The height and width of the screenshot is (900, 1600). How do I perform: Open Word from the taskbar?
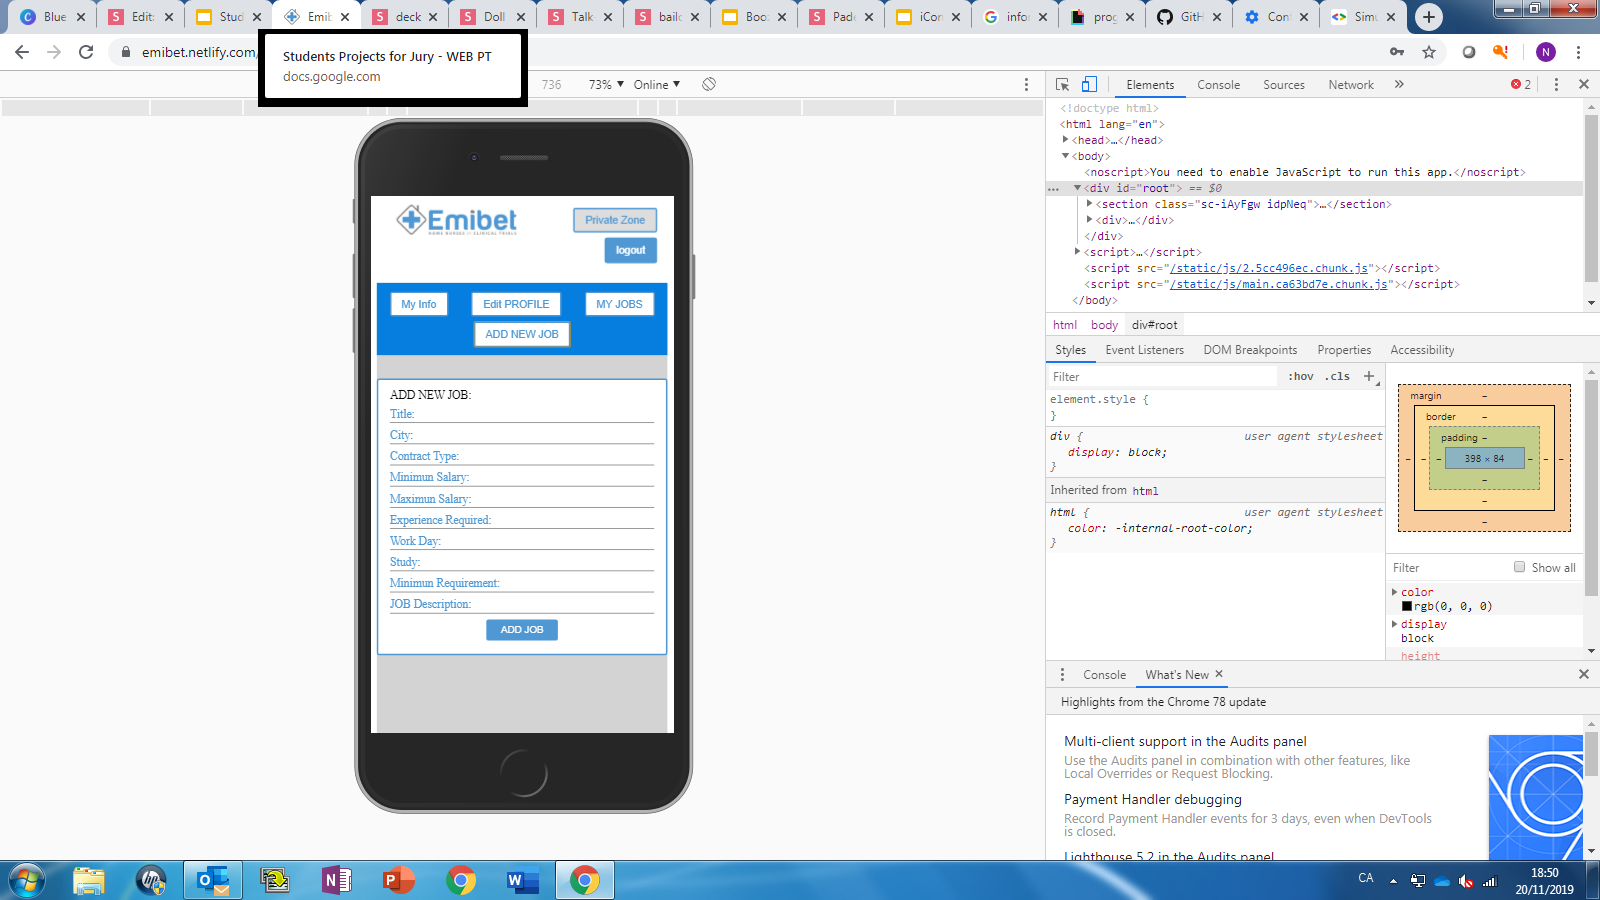[522, 880]
